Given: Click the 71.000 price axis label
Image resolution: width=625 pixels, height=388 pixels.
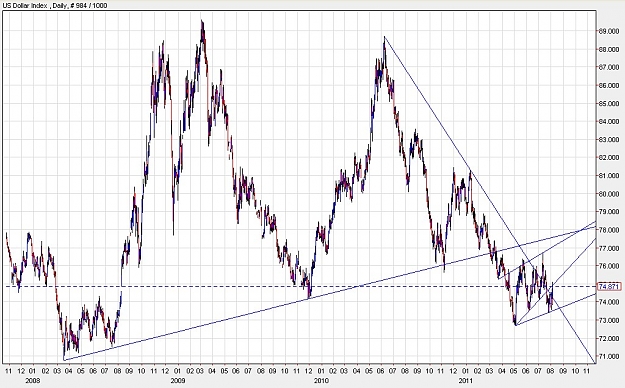Looking at the screenshot, I should [610, 356].
